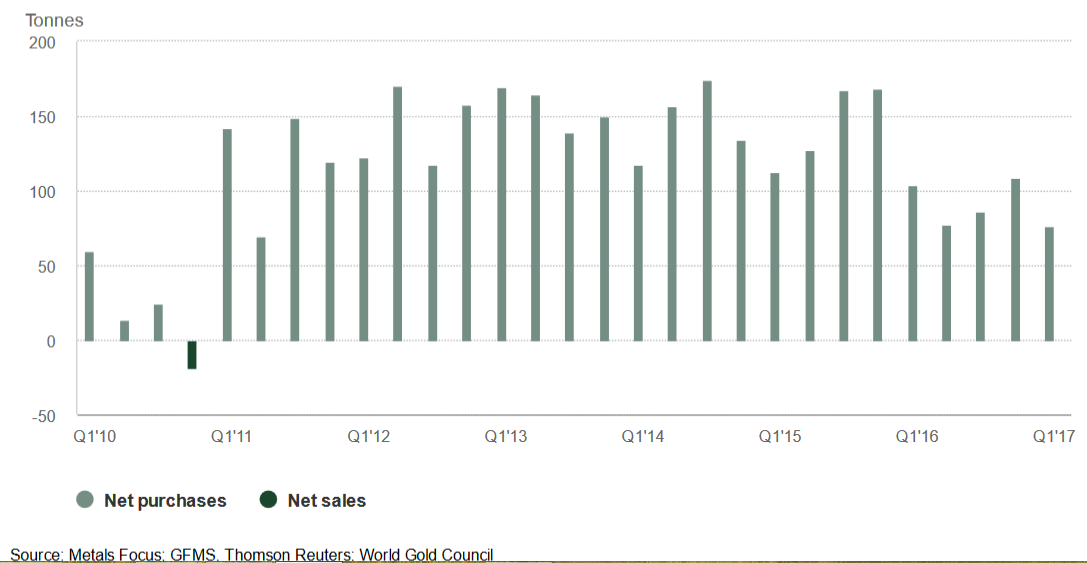
Task: Click the Q1'16 x-axis label
Action: (916, 437)
